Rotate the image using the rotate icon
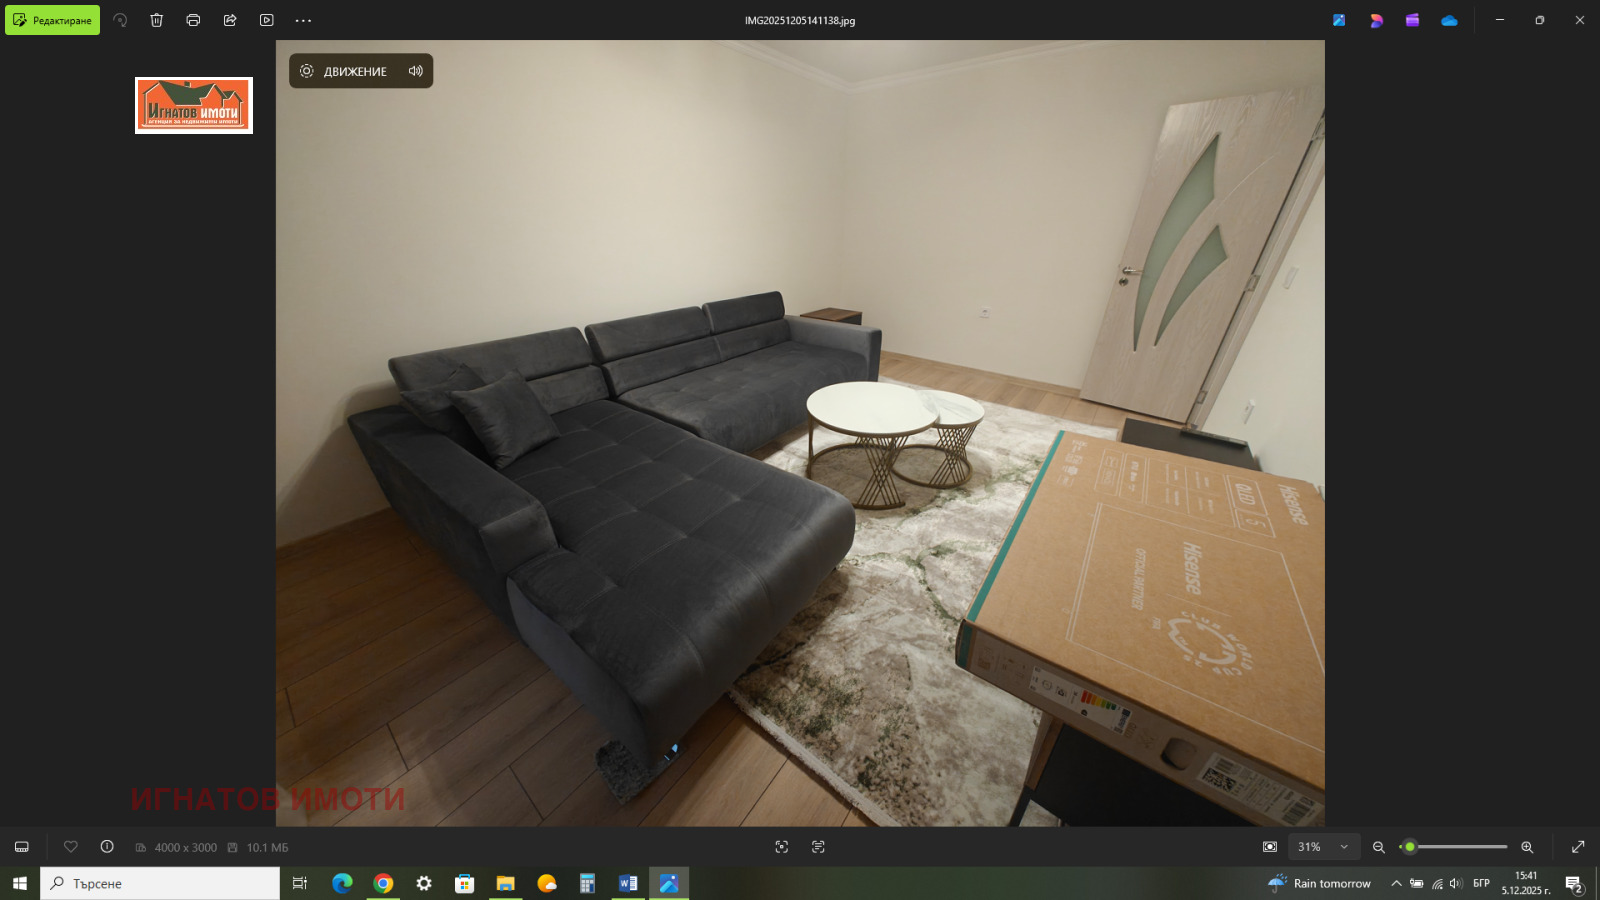Viewport: 1600px width, 900px height. [x=120, y=20]
